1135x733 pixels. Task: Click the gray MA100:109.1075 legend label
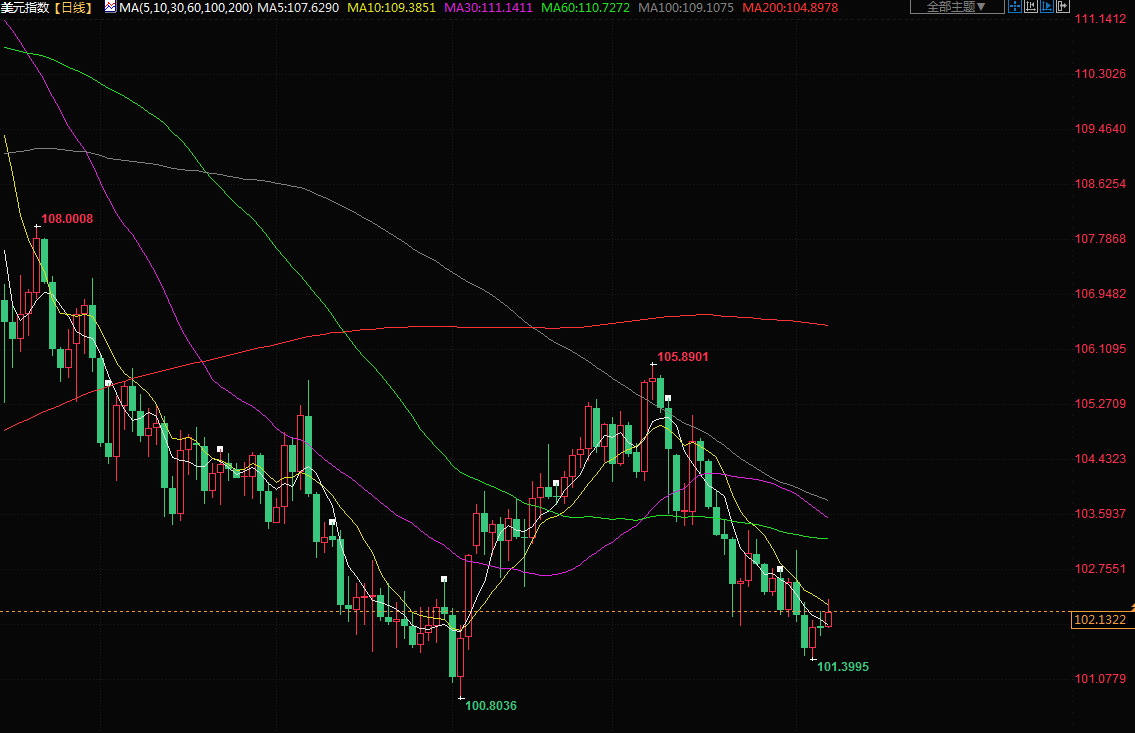[686, 7]
